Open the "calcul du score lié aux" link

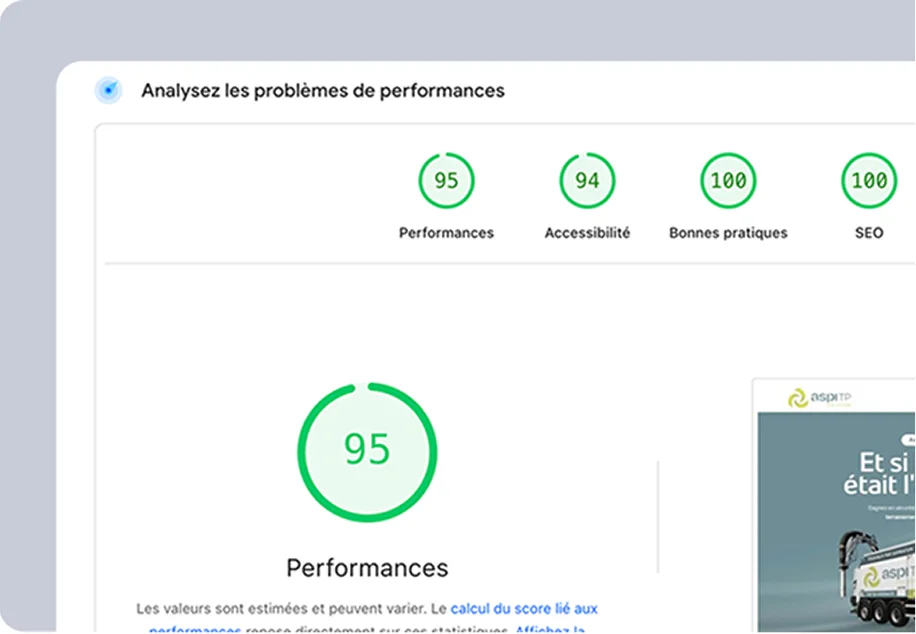point(524,608)
